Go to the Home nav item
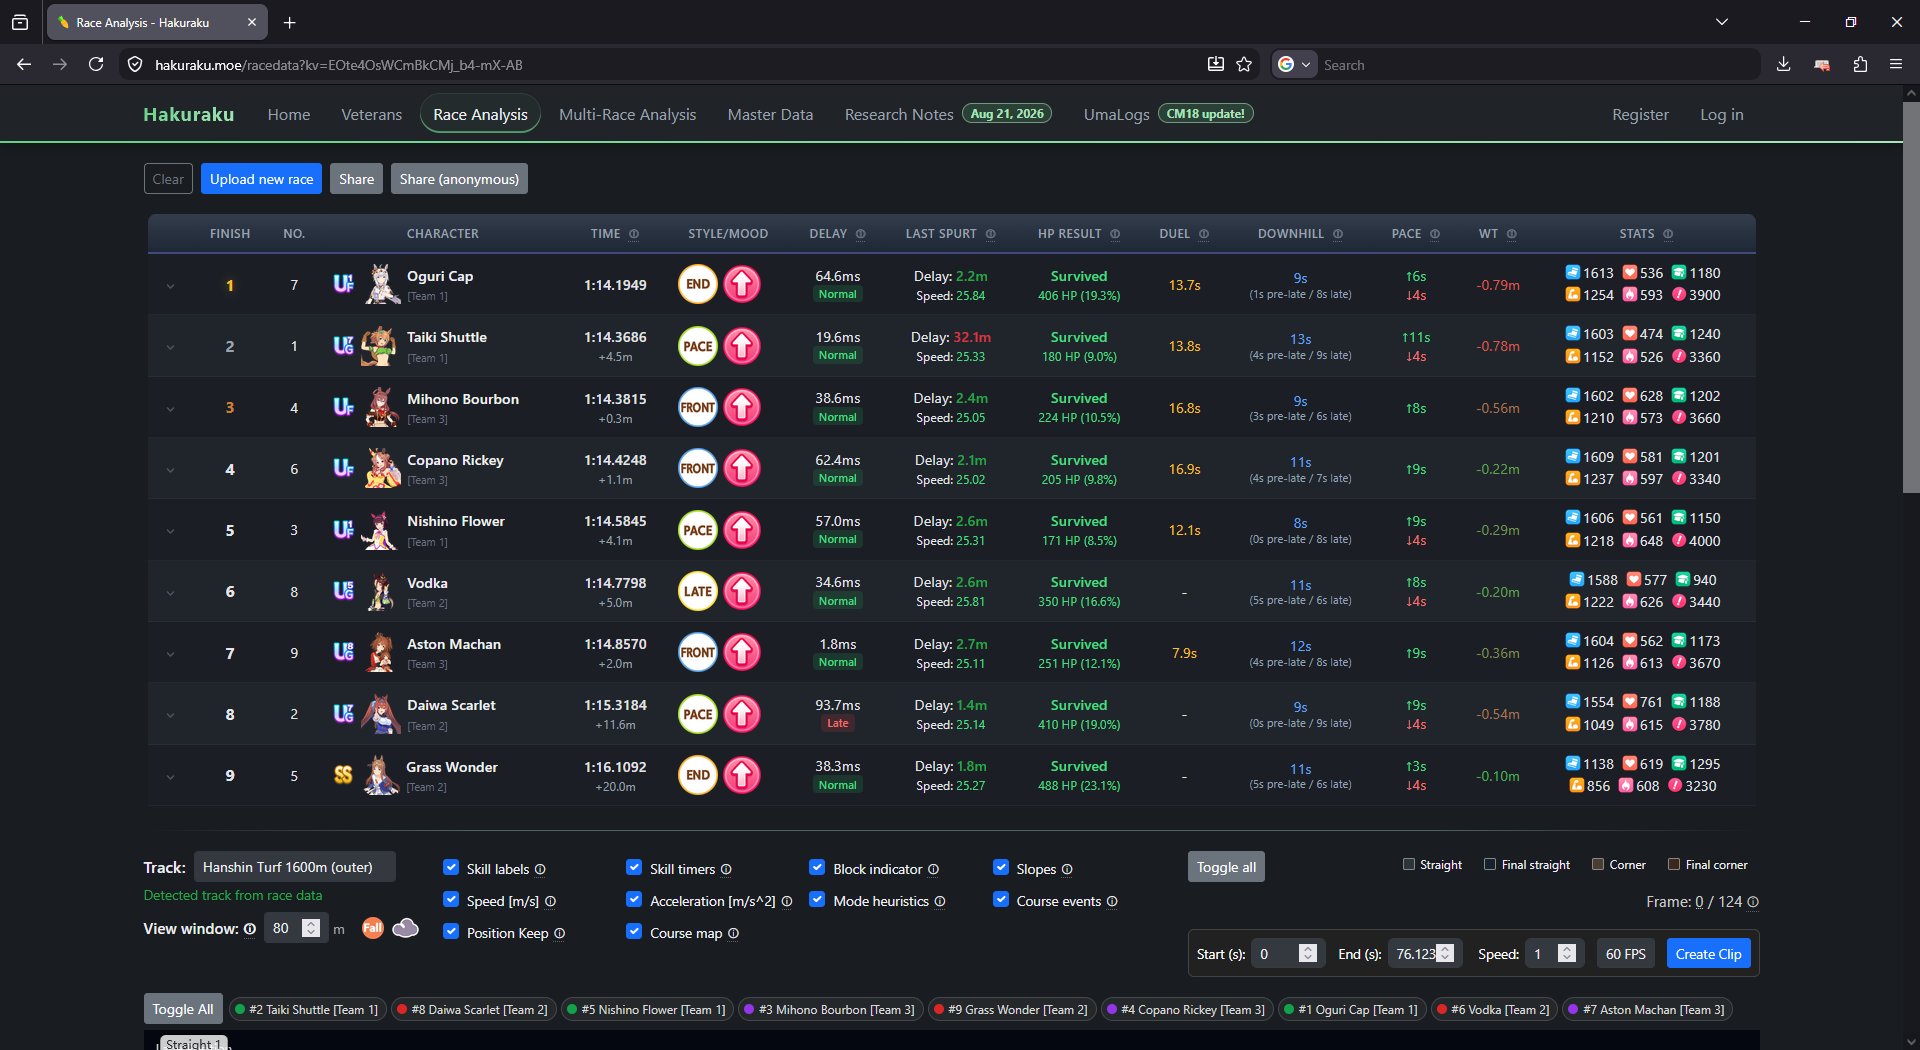Image resolution: width=1920 pixels, height=1050 pixels. click(289, 115)
